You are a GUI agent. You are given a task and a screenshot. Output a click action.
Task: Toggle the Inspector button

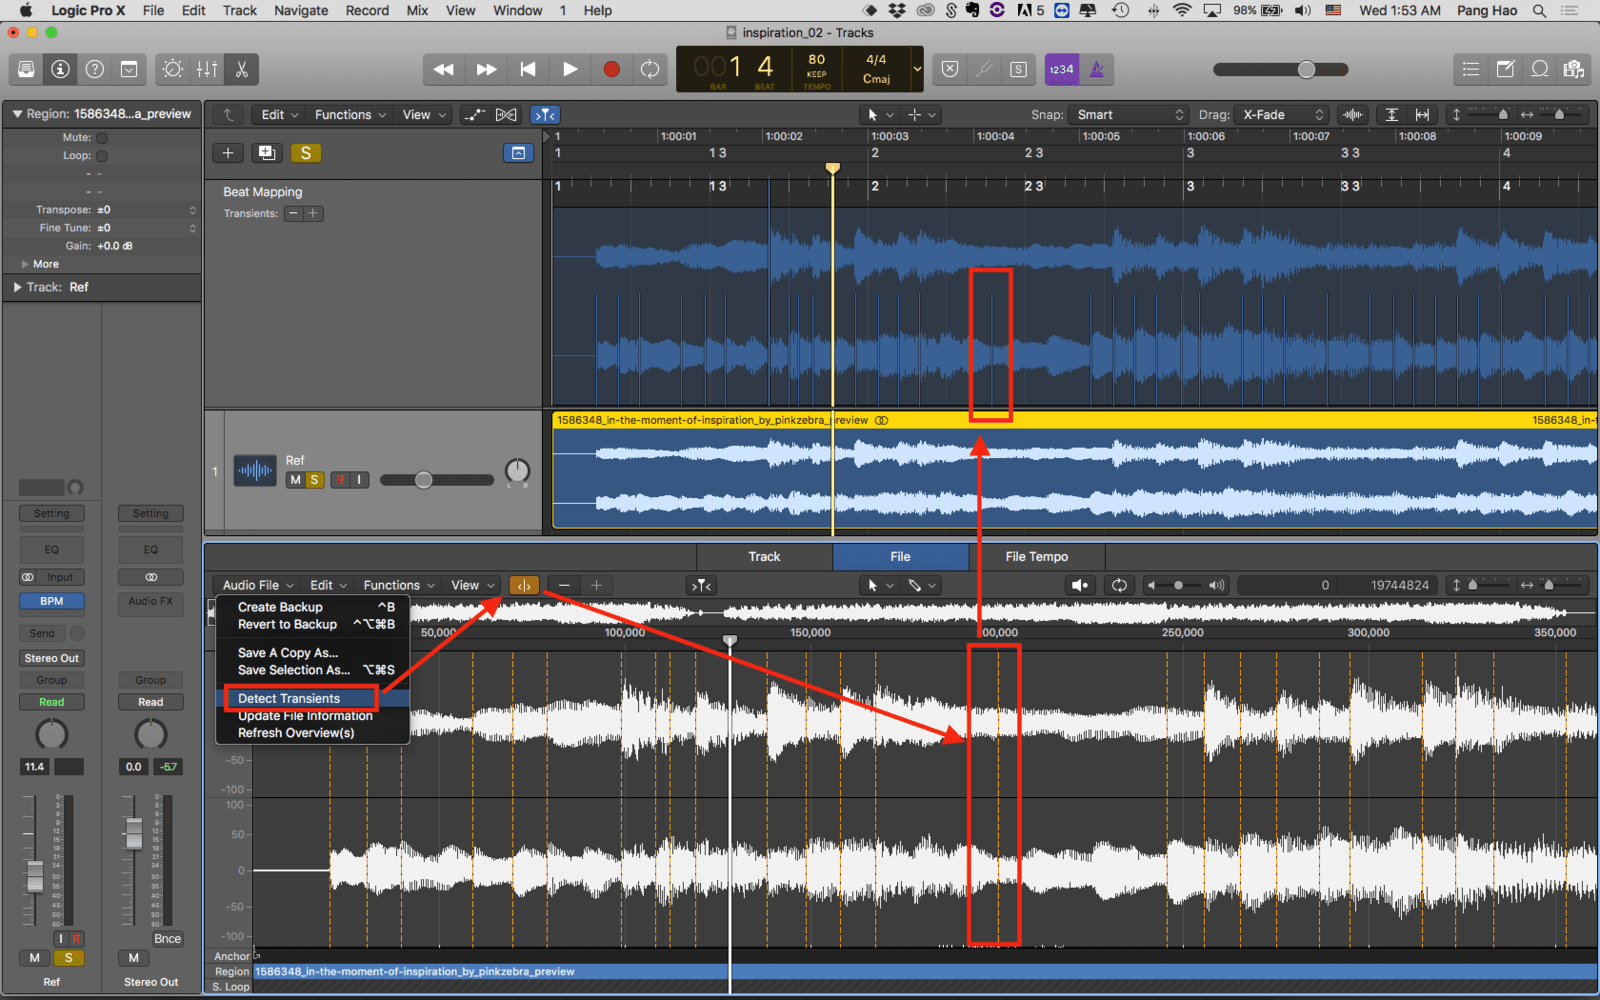61,69
